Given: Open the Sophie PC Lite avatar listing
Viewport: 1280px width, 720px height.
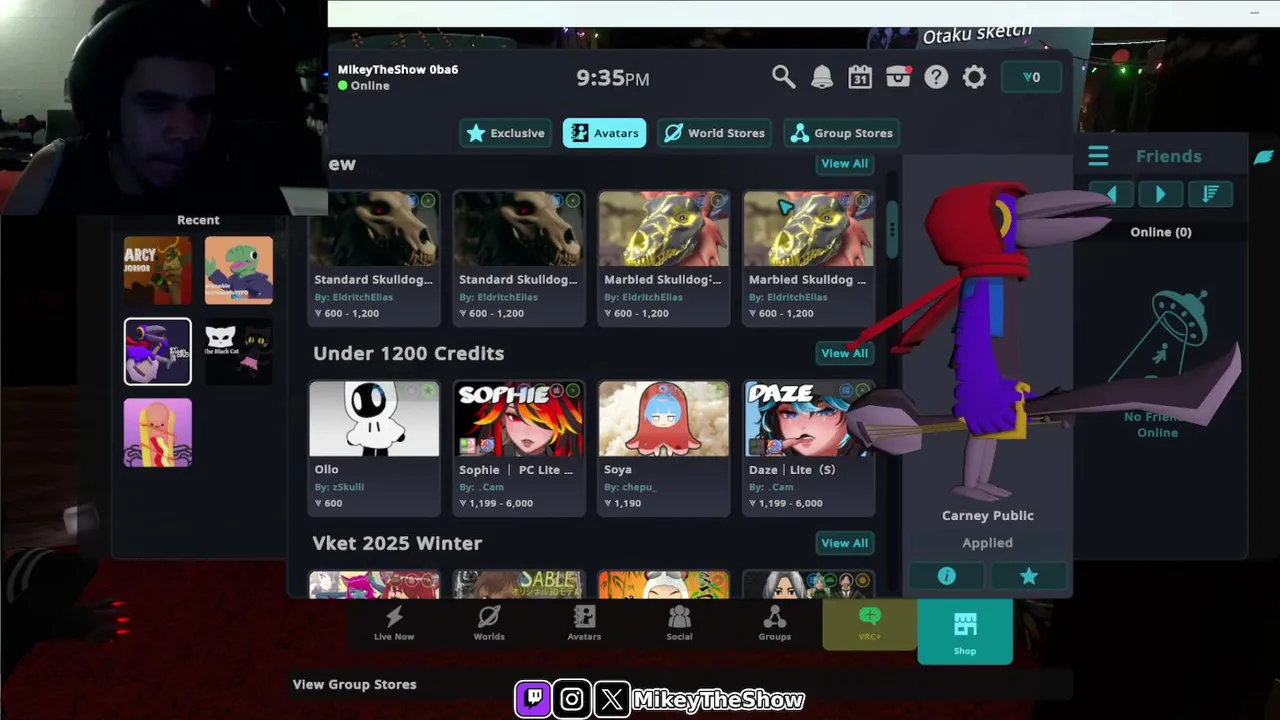Looking at the screenshot, I should 519,448.
